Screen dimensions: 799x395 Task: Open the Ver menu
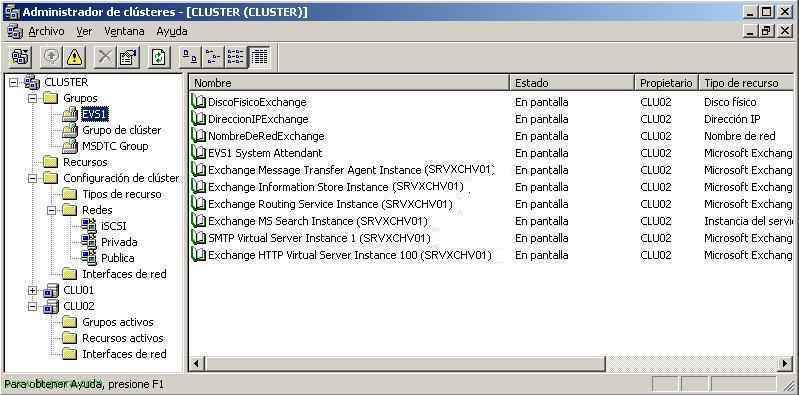[x=84, y=32]
